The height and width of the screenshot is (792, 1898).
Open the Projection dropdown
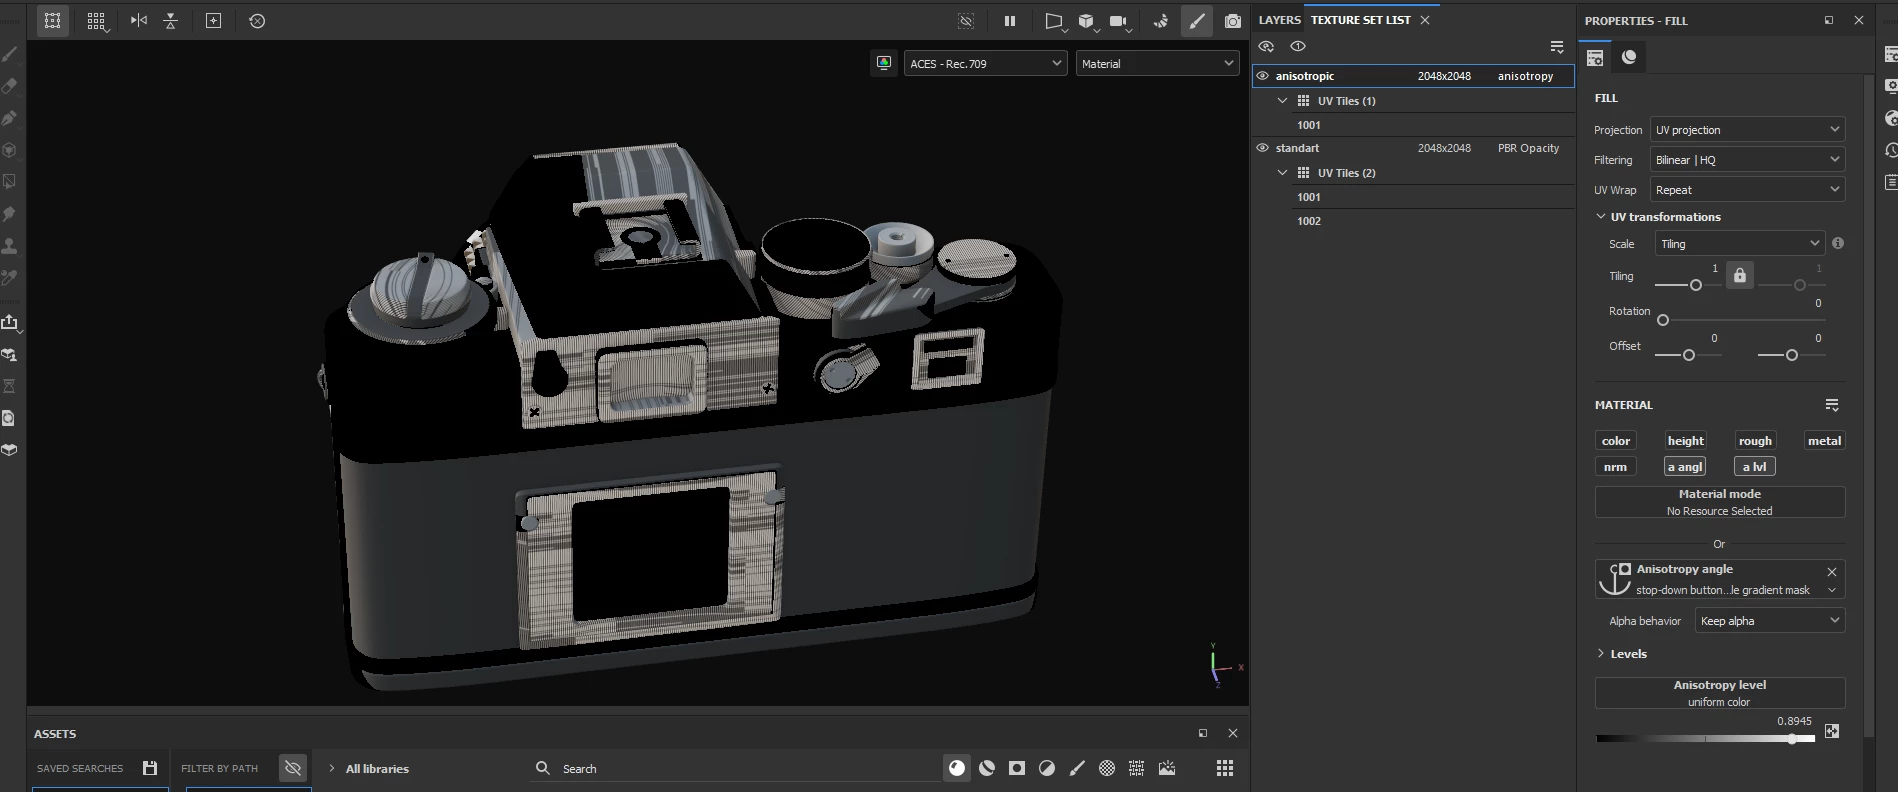coord(1746,130)
